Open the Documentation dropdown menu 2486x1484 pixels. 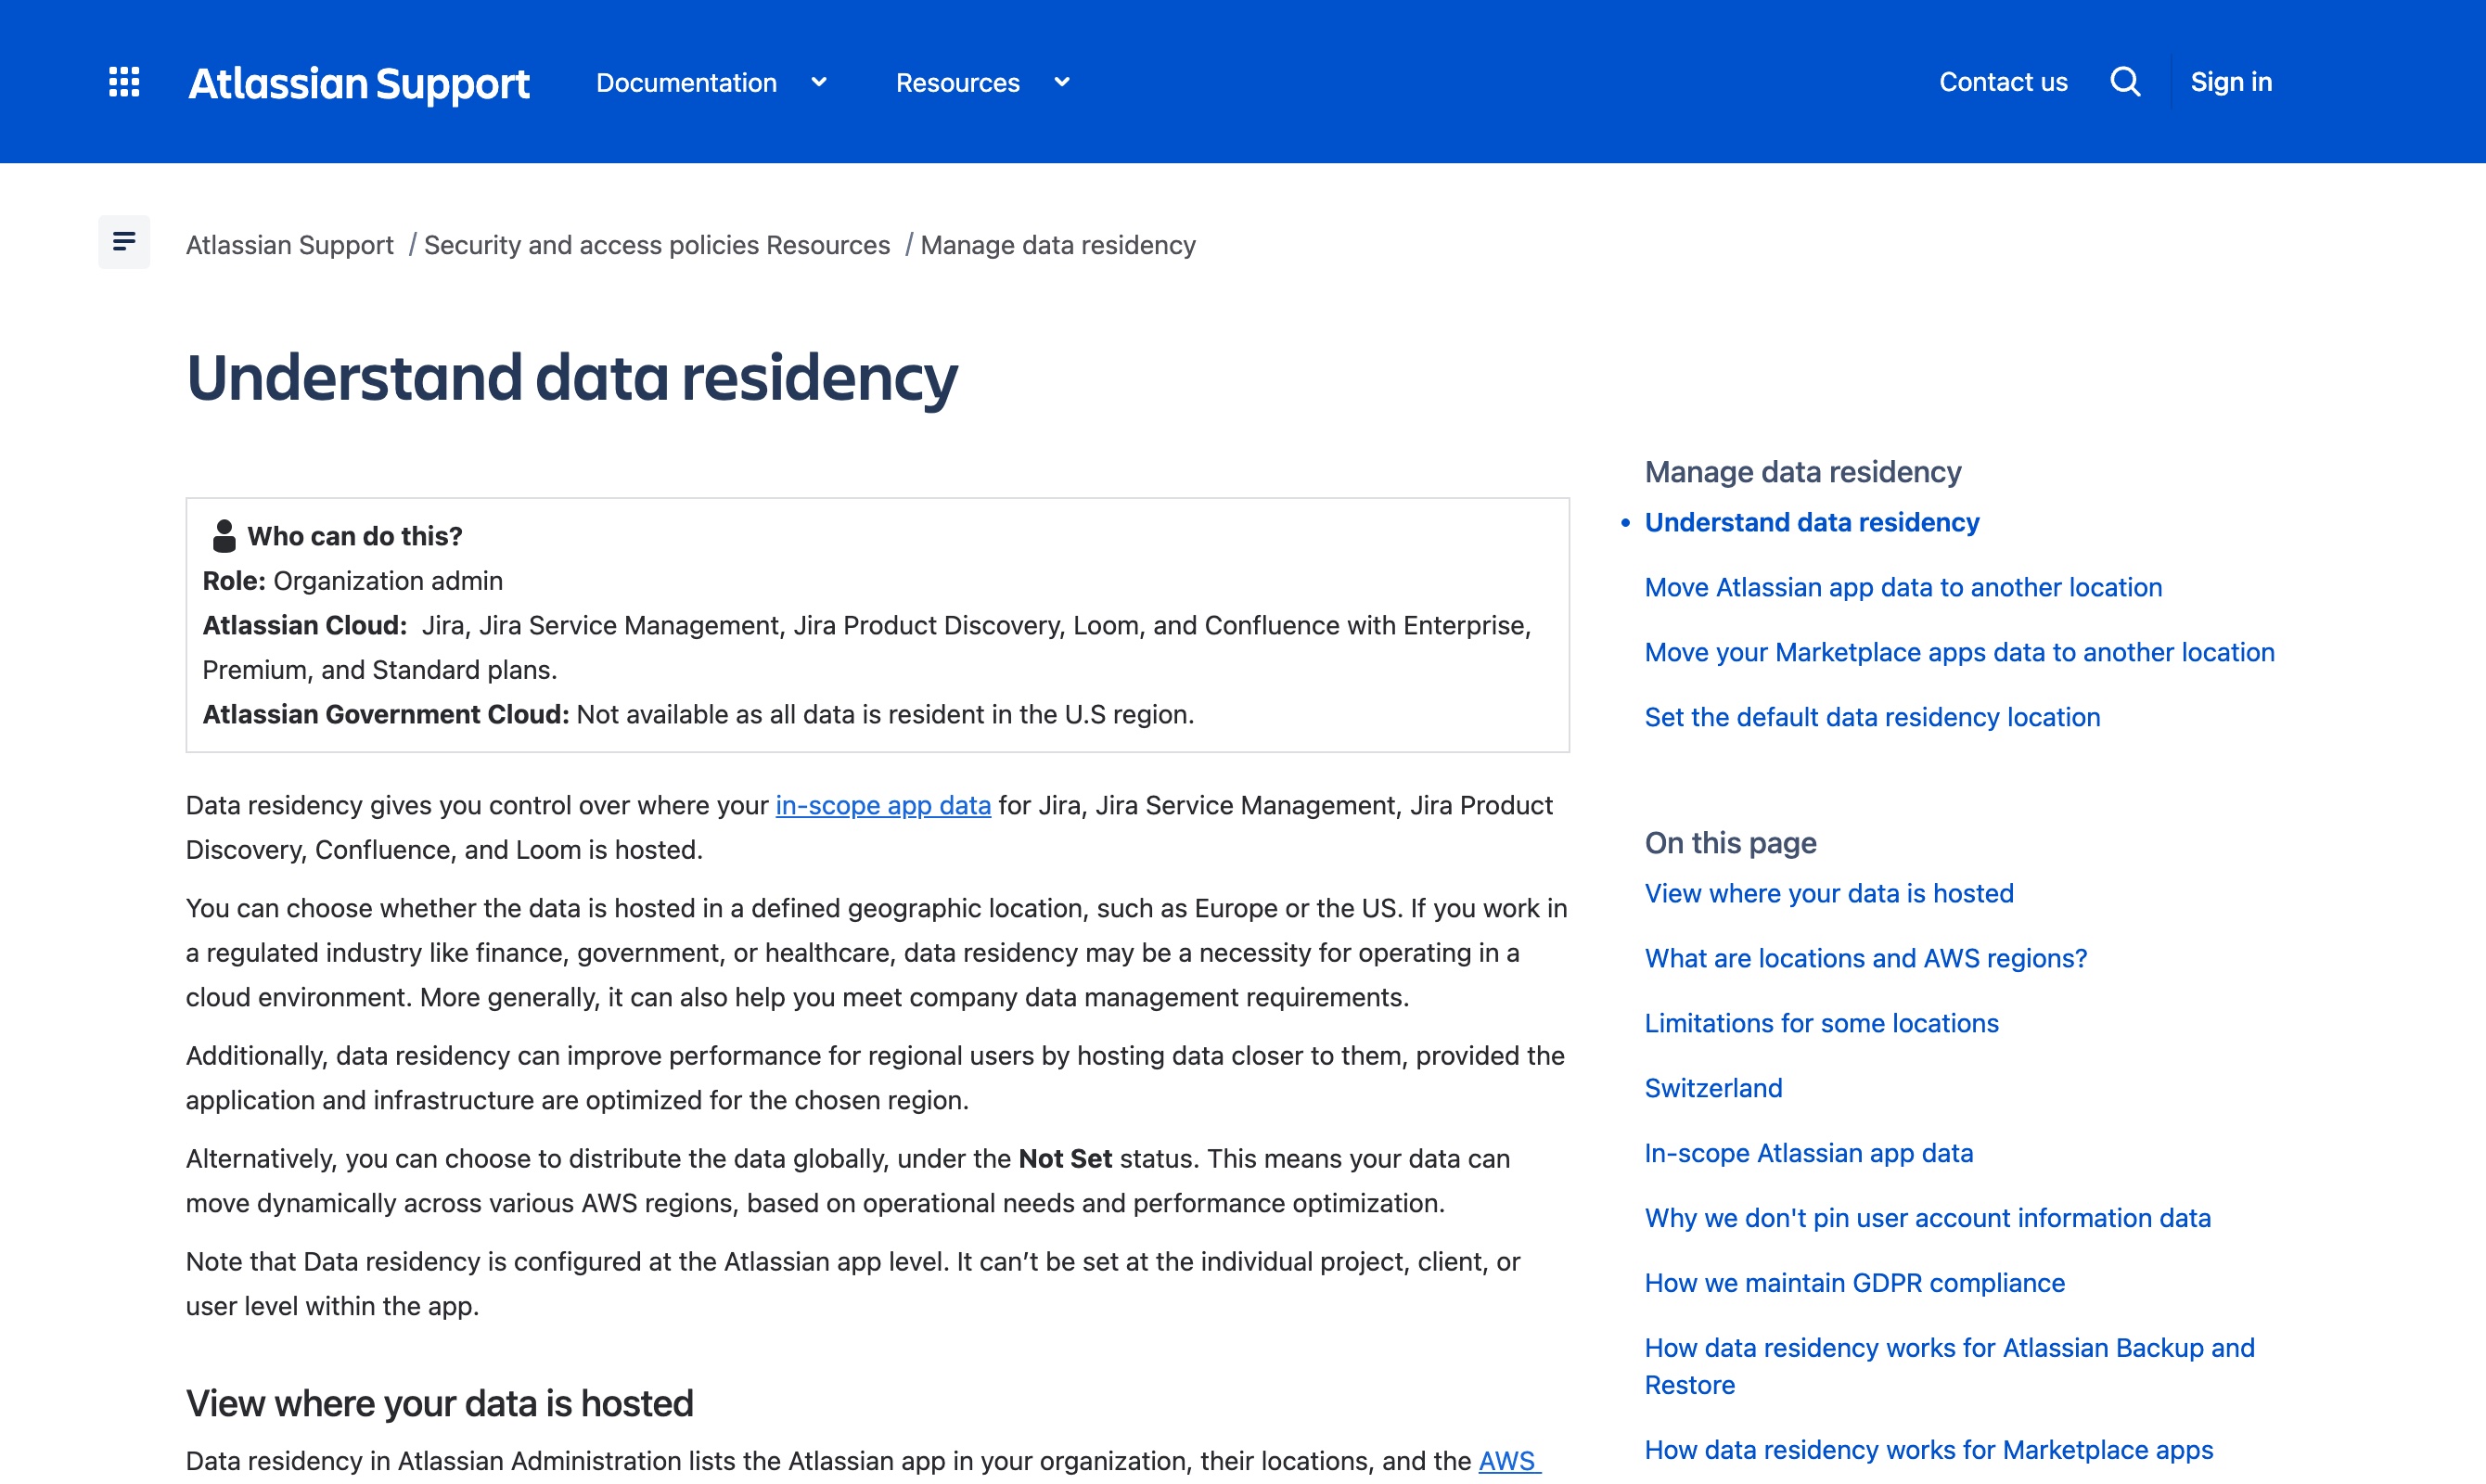pos(686,83)
